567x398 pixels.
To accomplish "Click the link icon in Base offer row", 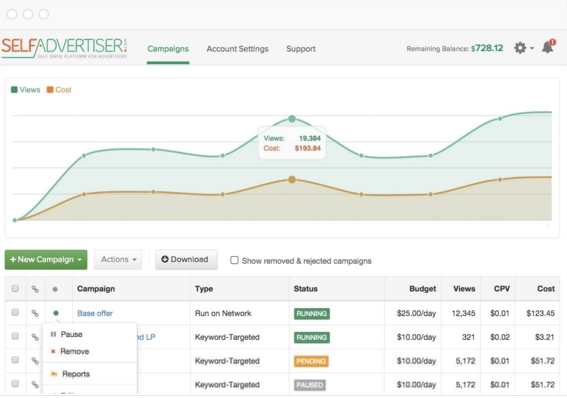I will 35,313.
